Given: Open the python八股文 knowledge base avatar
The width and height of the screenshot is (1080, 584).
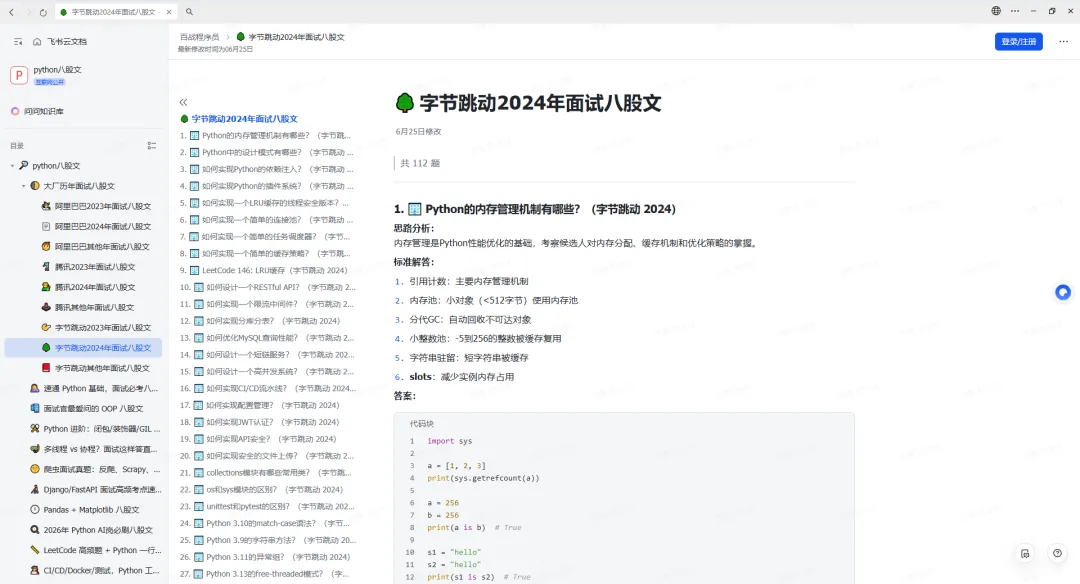Looking at the screenshot, I should (19, 74).
